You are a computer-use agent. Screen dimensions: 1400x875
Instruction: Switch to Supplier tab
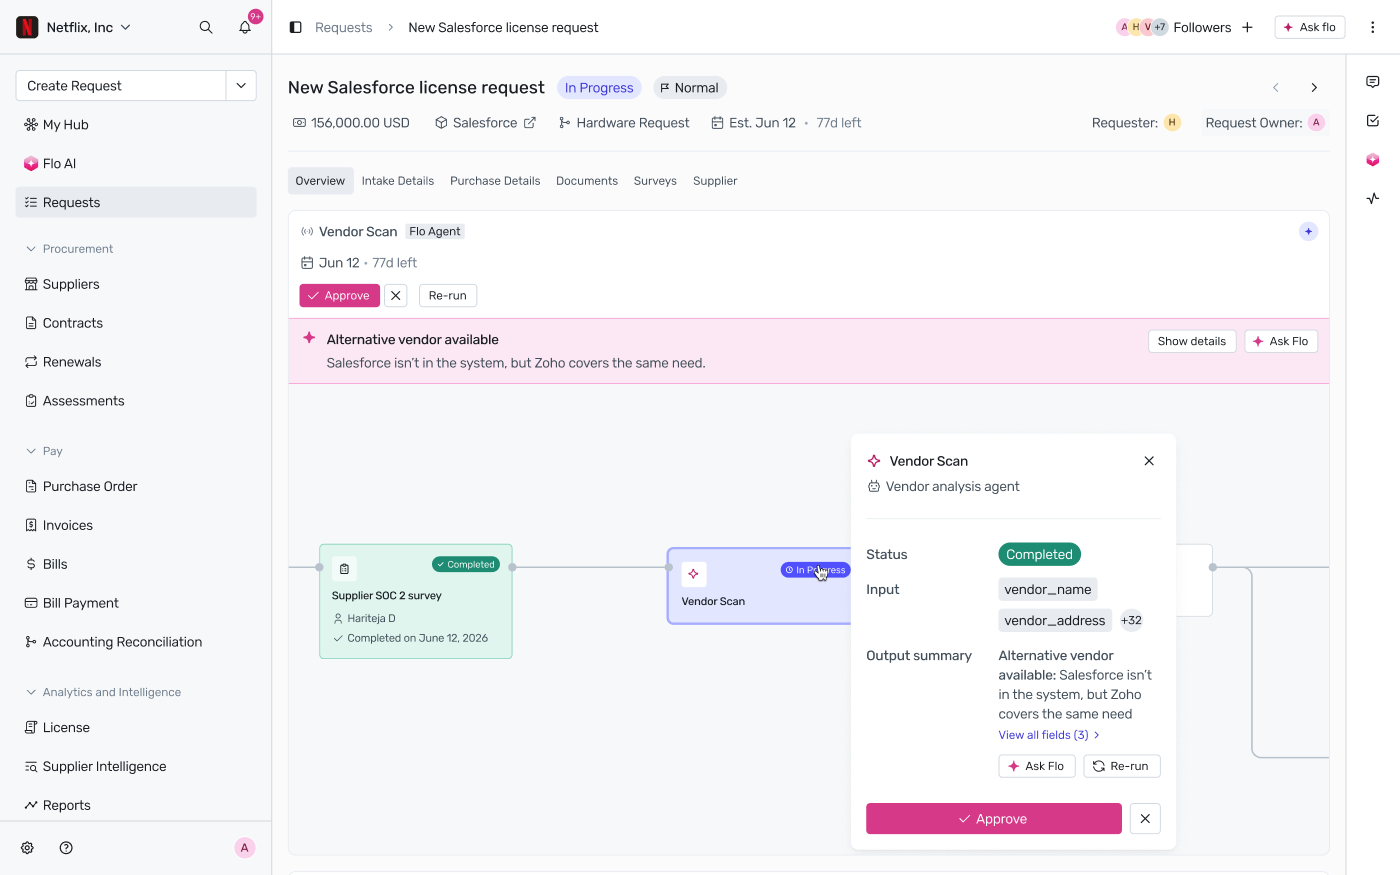715,181
